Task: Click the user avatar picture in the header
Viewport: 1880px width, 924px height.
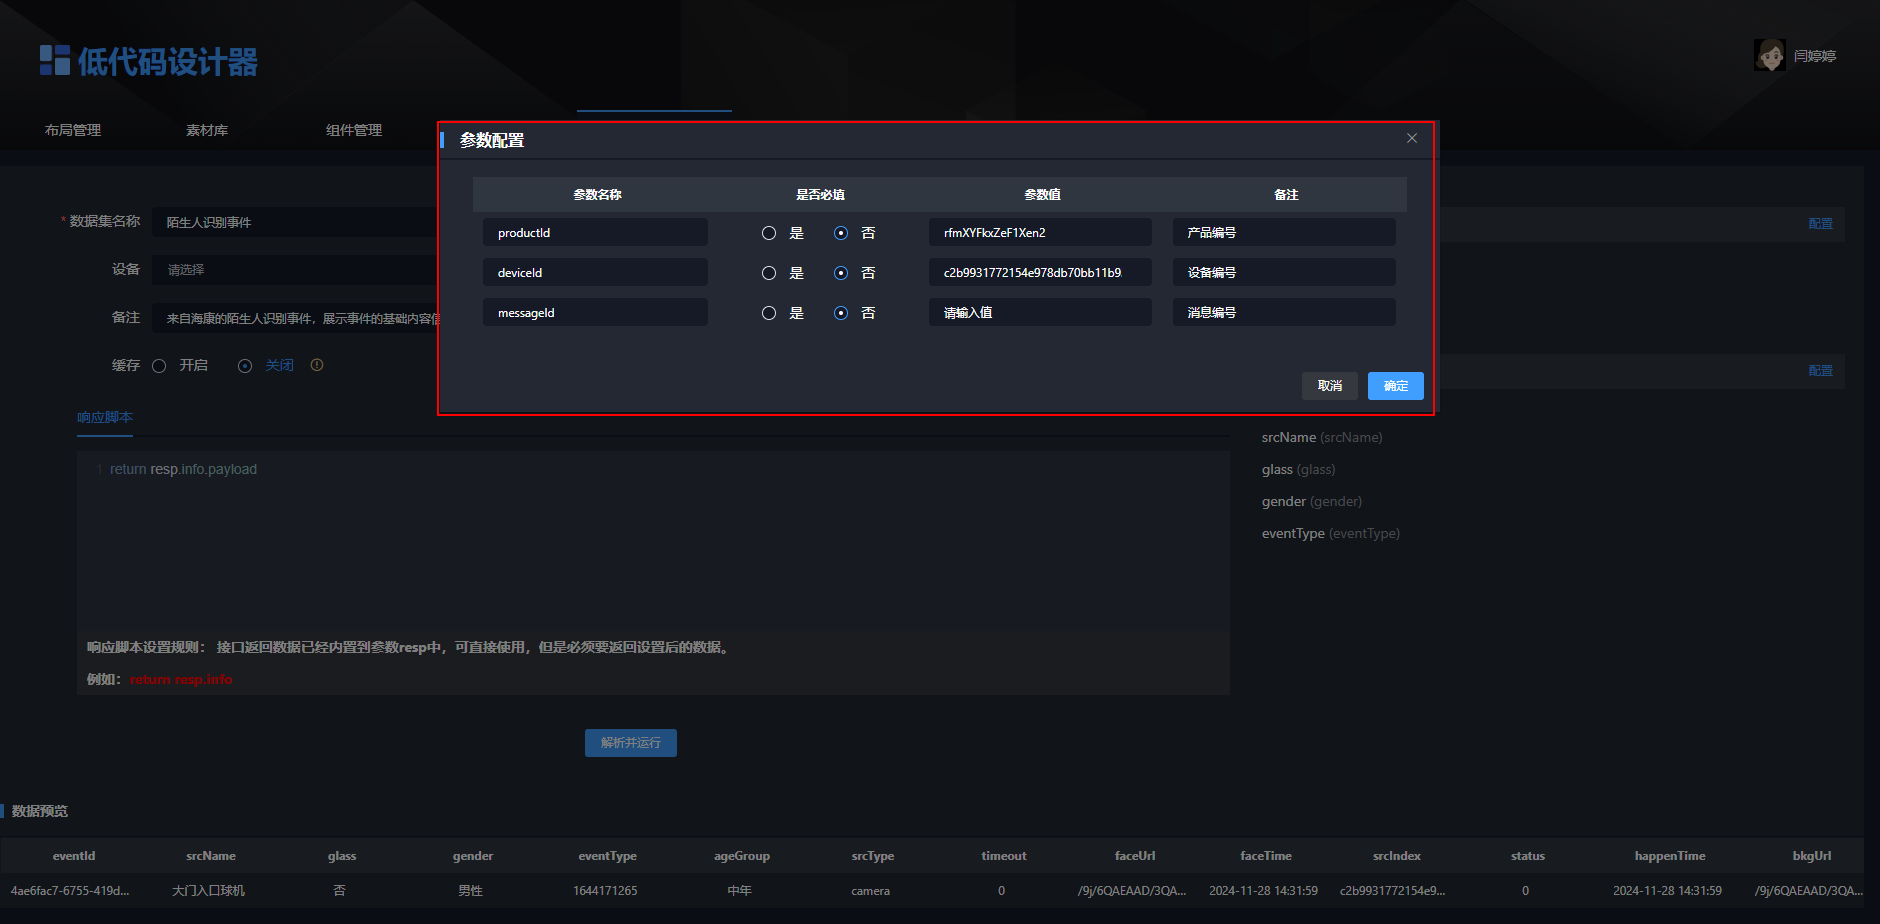Action: coord(1770,55)
